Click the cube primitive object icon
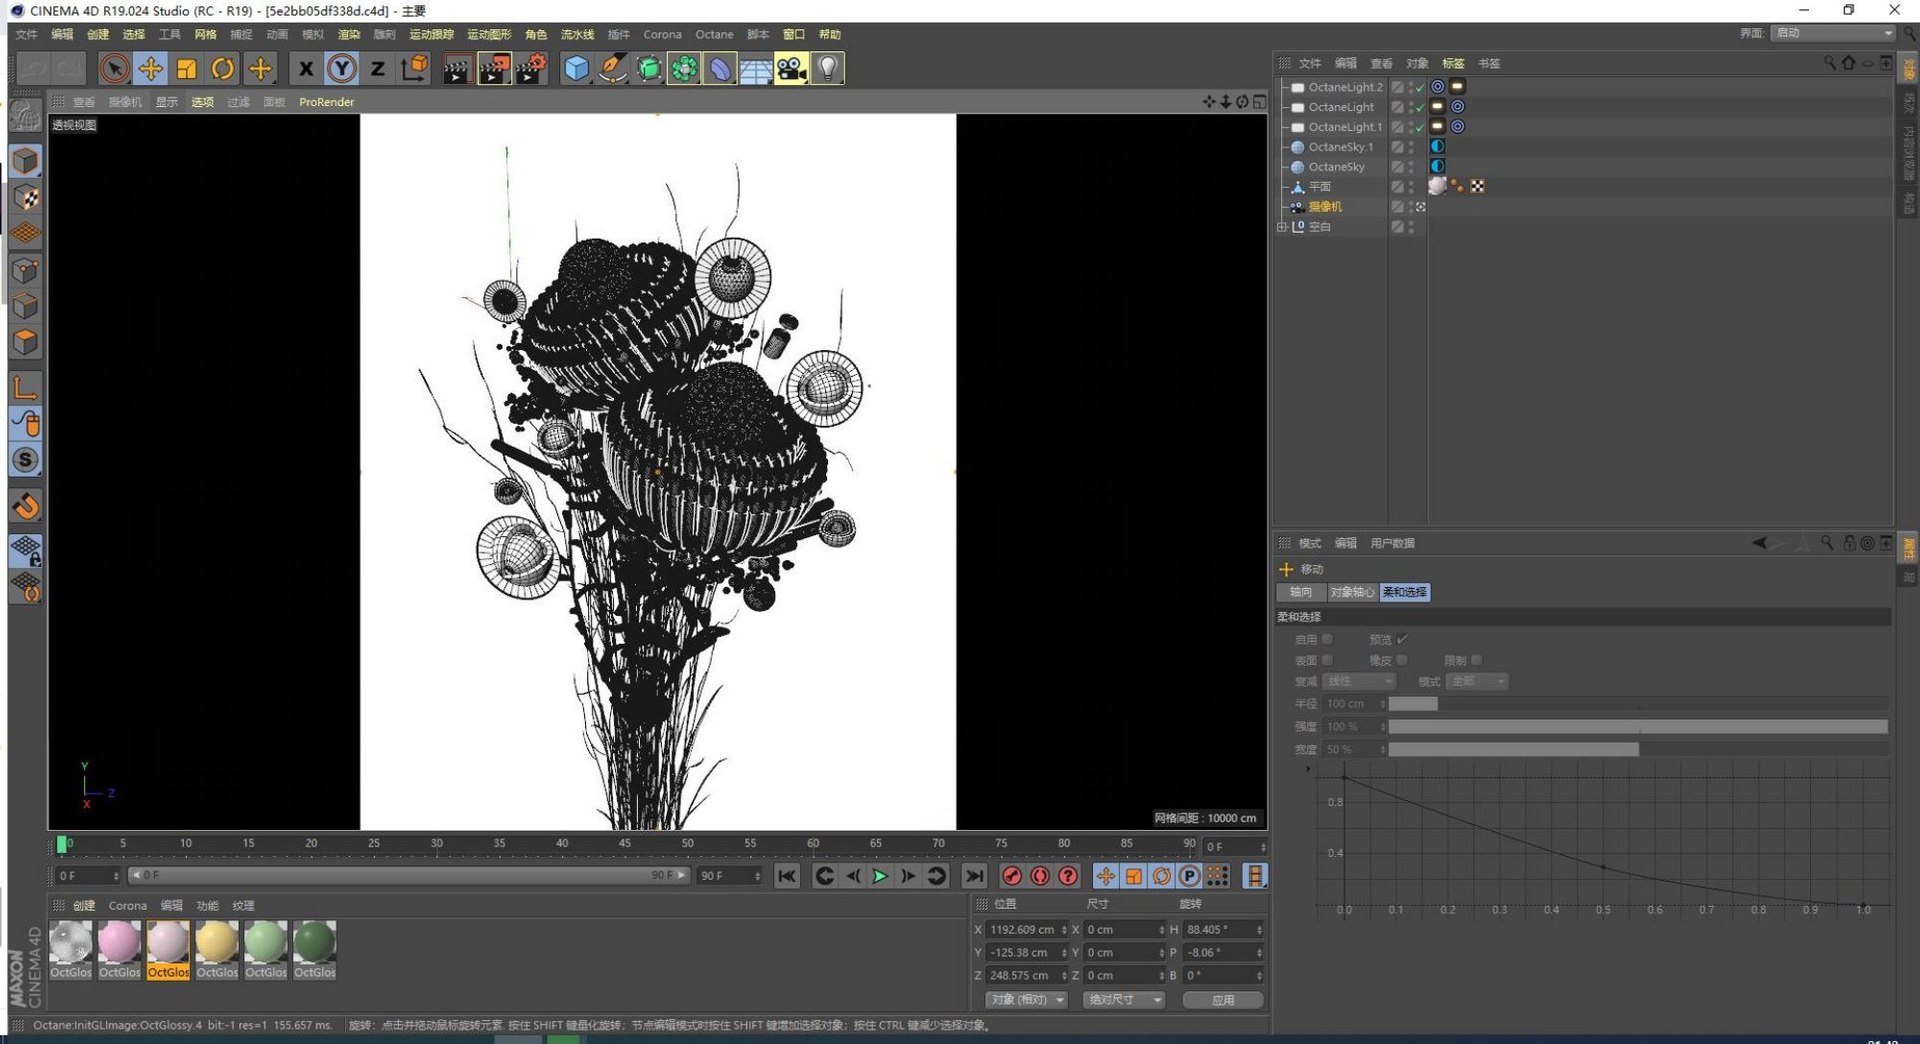Viewport: 1920px width, 1044px height. 576,69
